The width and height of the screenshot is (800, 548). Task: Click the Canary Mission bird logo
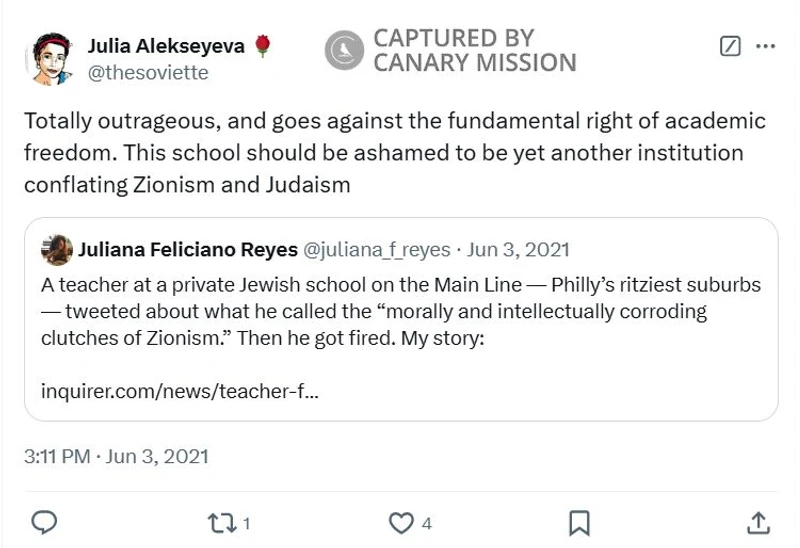pos(343,50)
